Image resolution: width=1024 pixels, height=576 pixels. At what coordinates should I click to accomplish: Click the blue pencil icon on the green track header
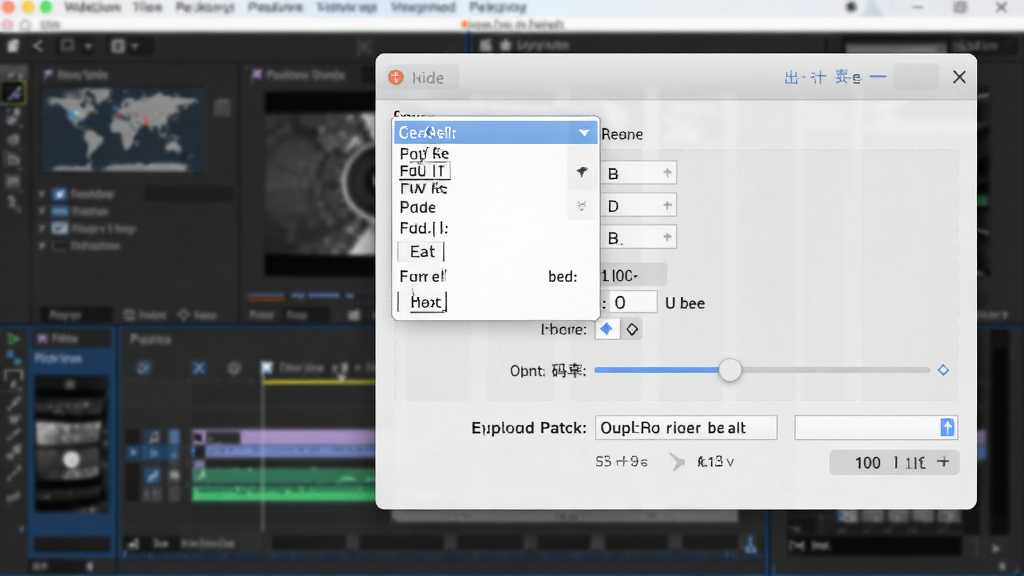pos(153,476)
